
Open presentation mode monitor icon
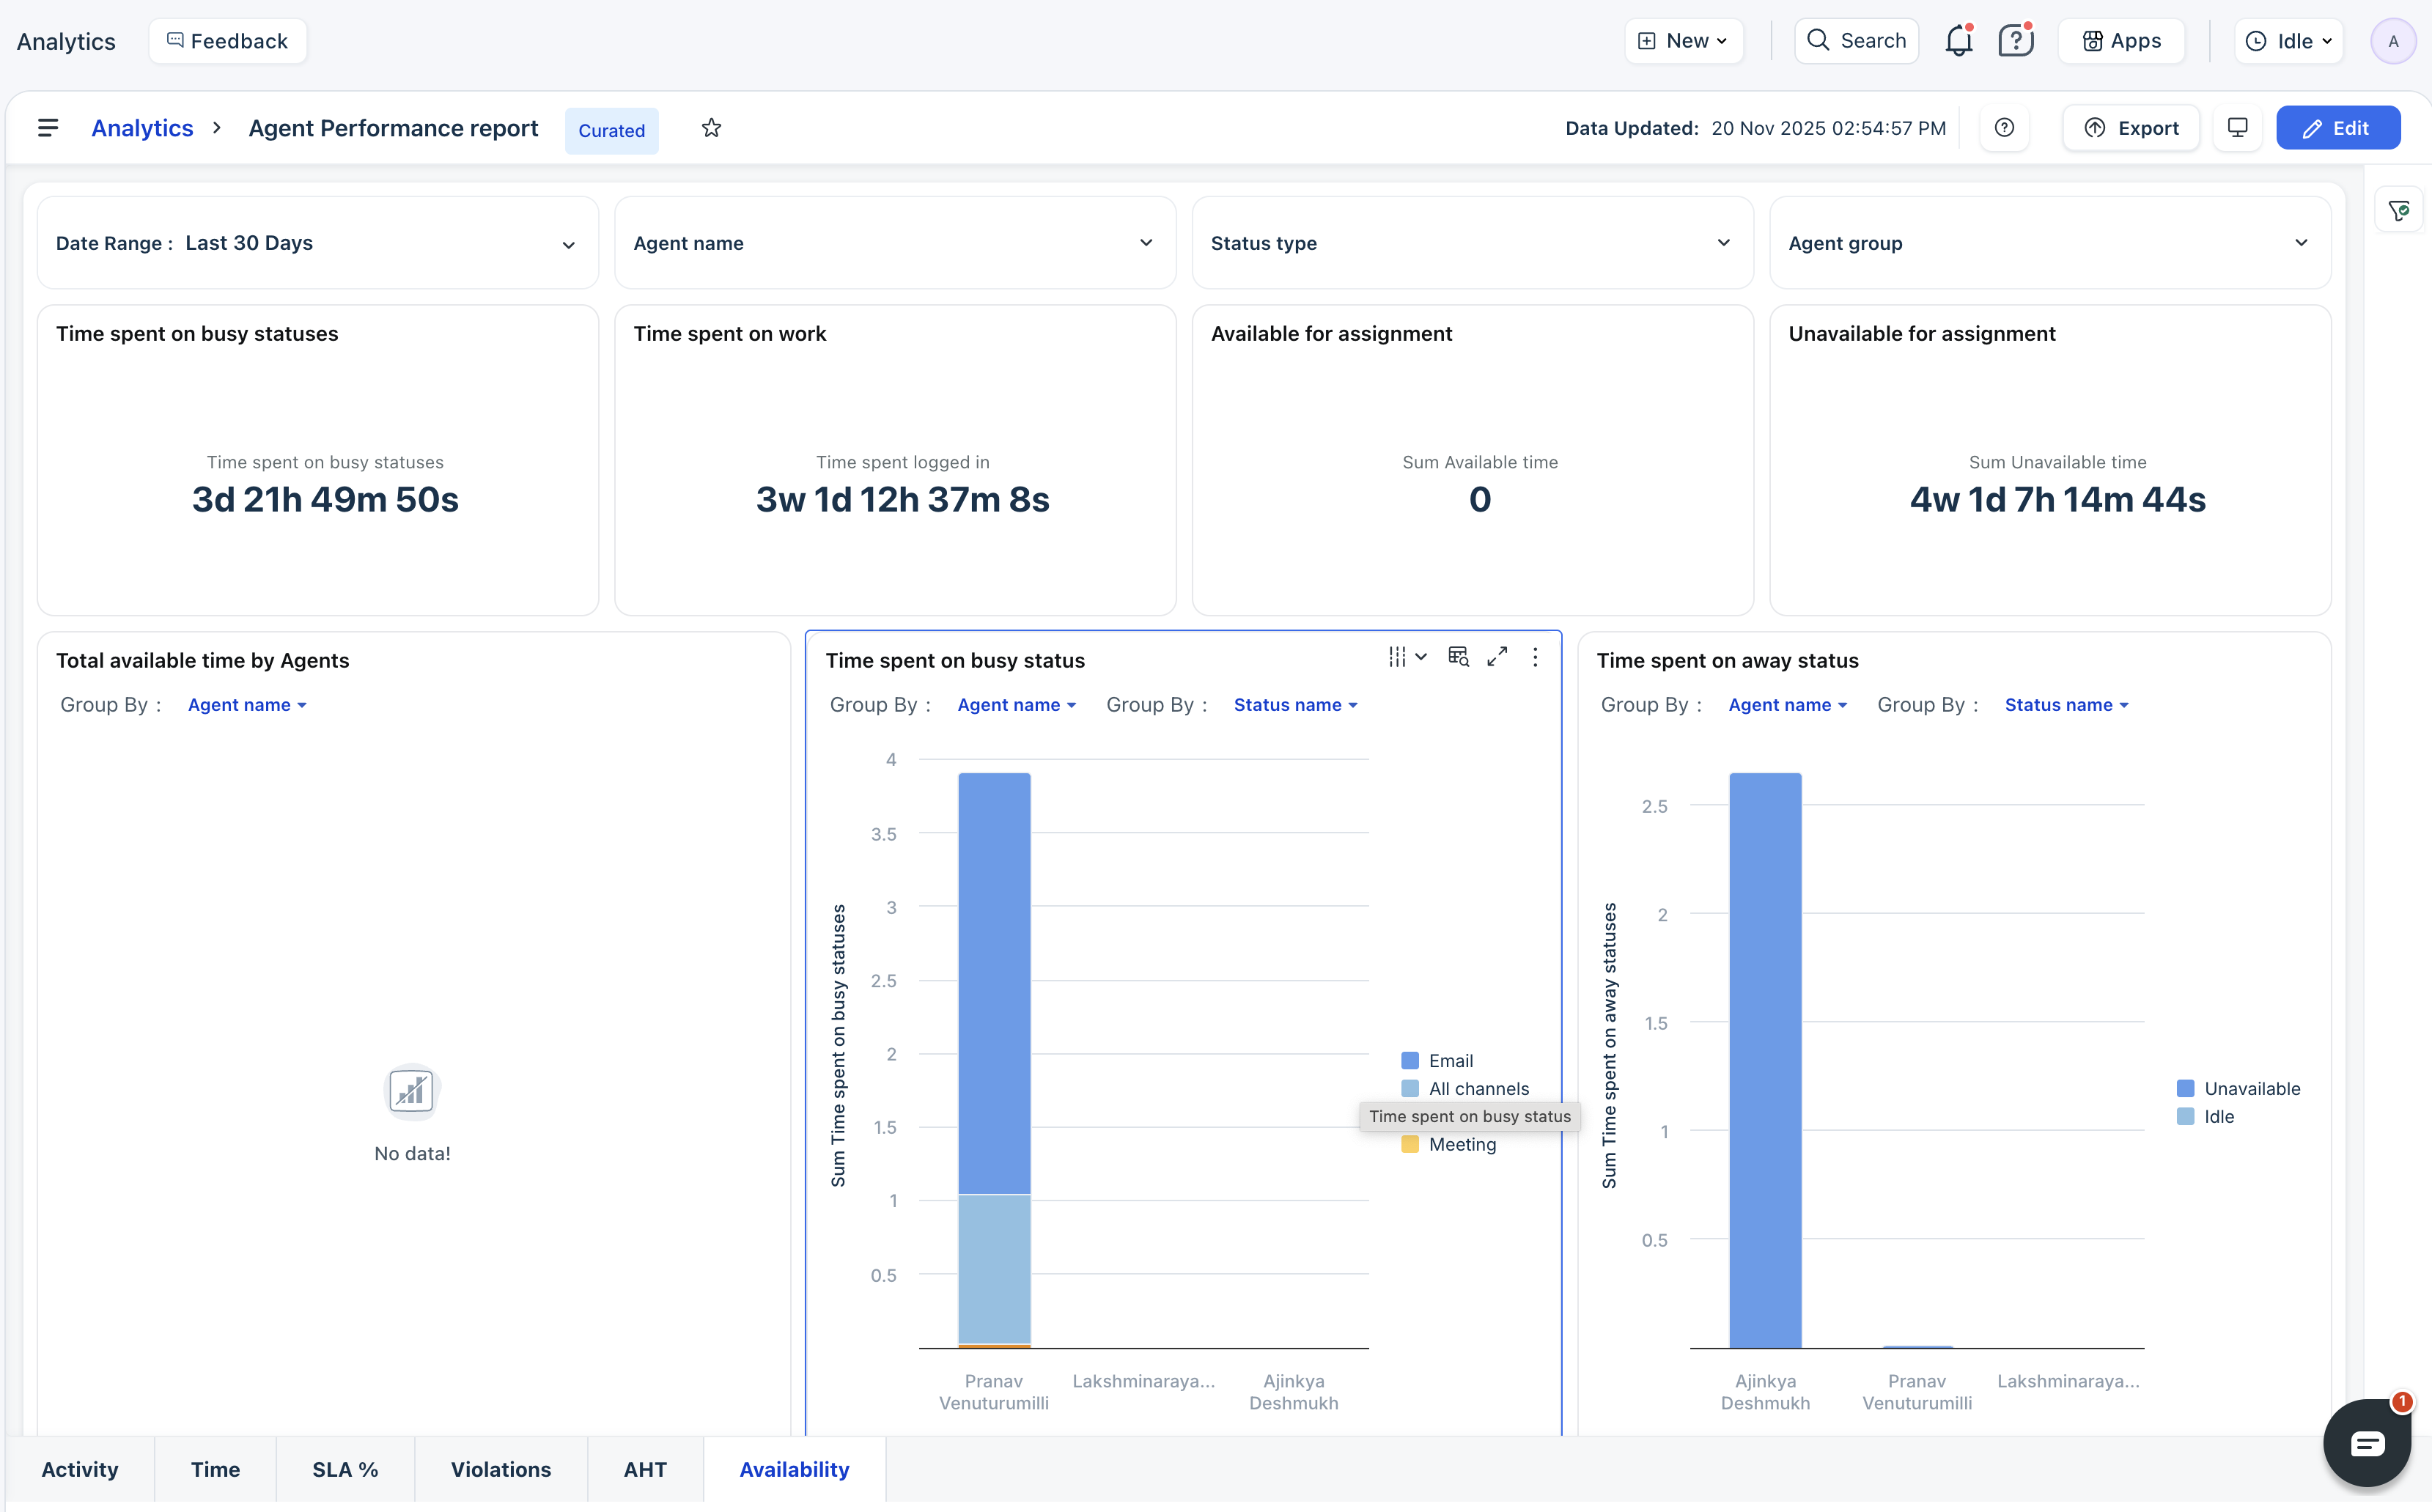[2237, 128]
